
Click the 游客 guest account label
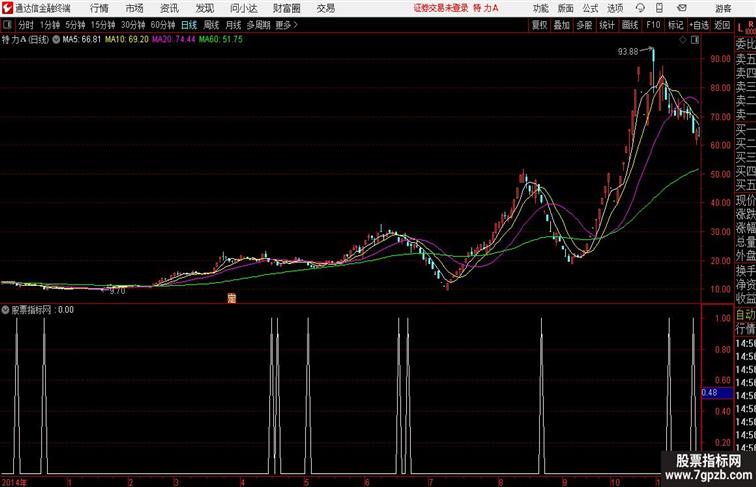click(723, 8)
